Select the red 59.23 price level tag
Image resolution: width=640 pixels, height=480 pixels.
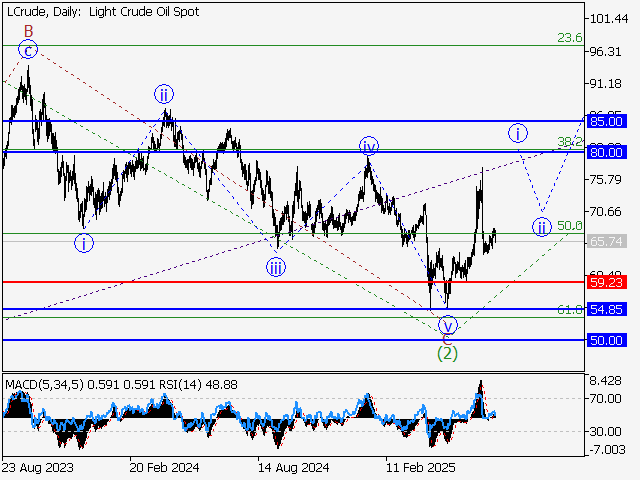tap(606, 283)
